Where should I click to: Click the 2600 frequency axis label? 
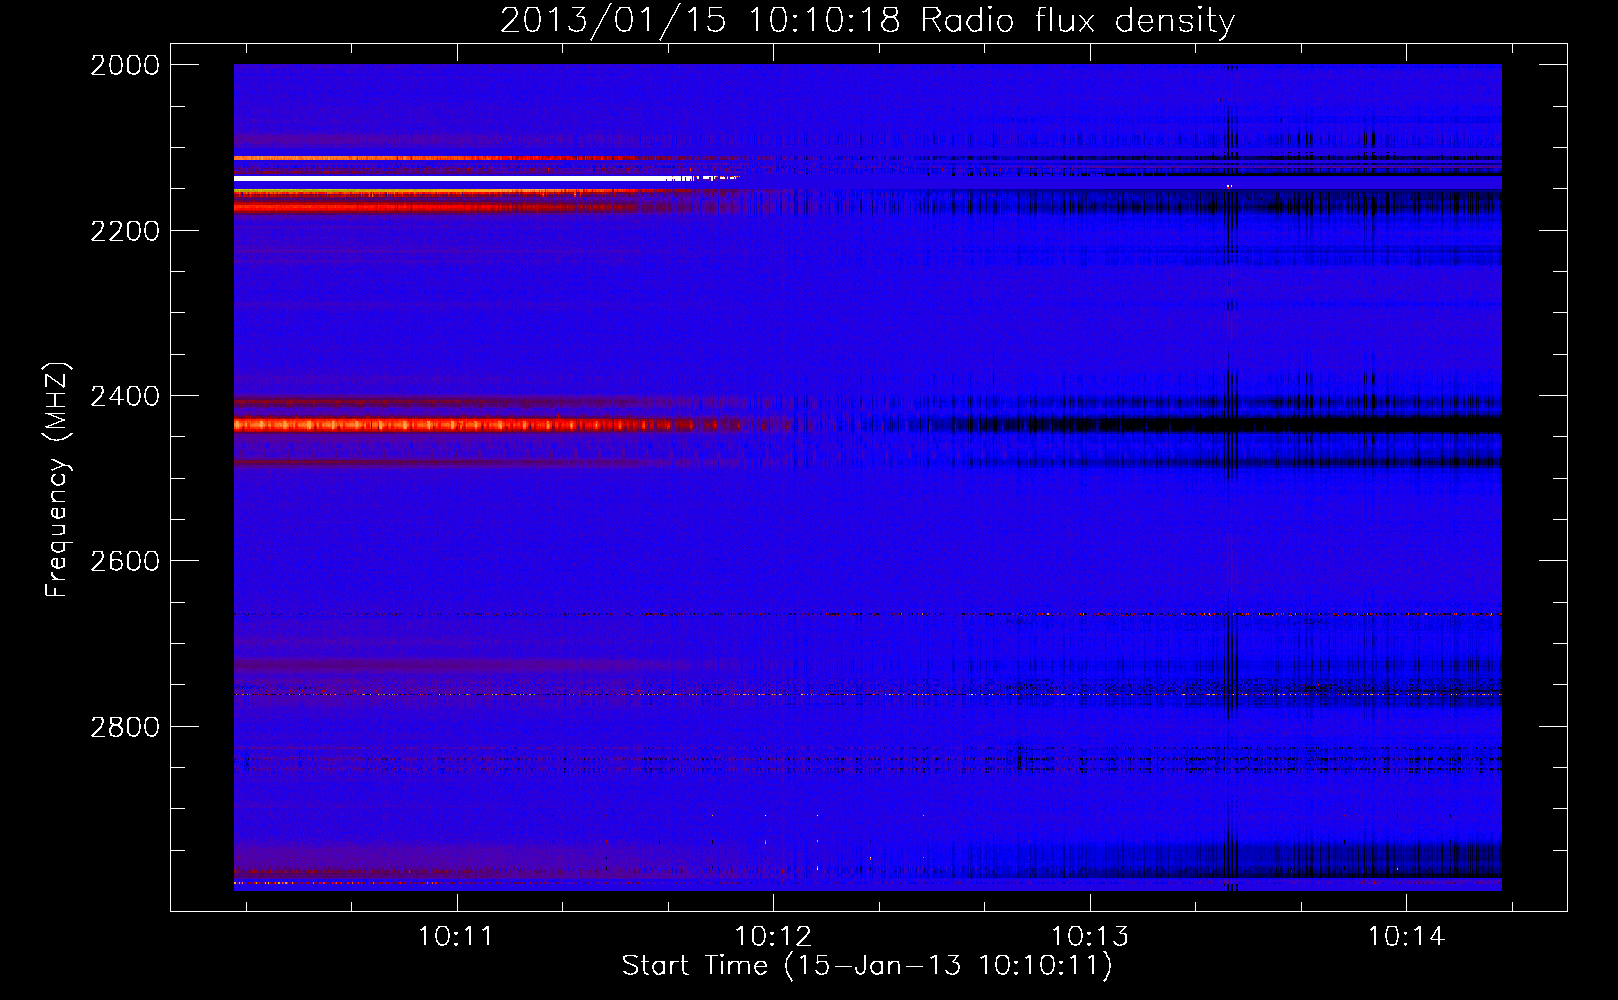coord(125,561)
